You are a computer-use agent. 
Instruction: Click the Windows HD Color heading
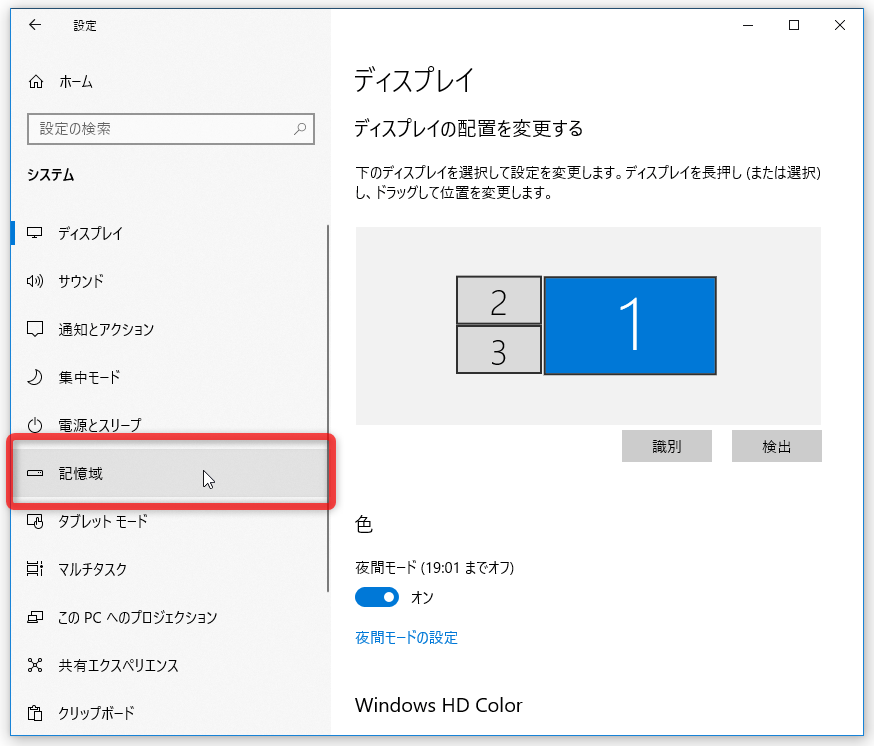[439, 705]
